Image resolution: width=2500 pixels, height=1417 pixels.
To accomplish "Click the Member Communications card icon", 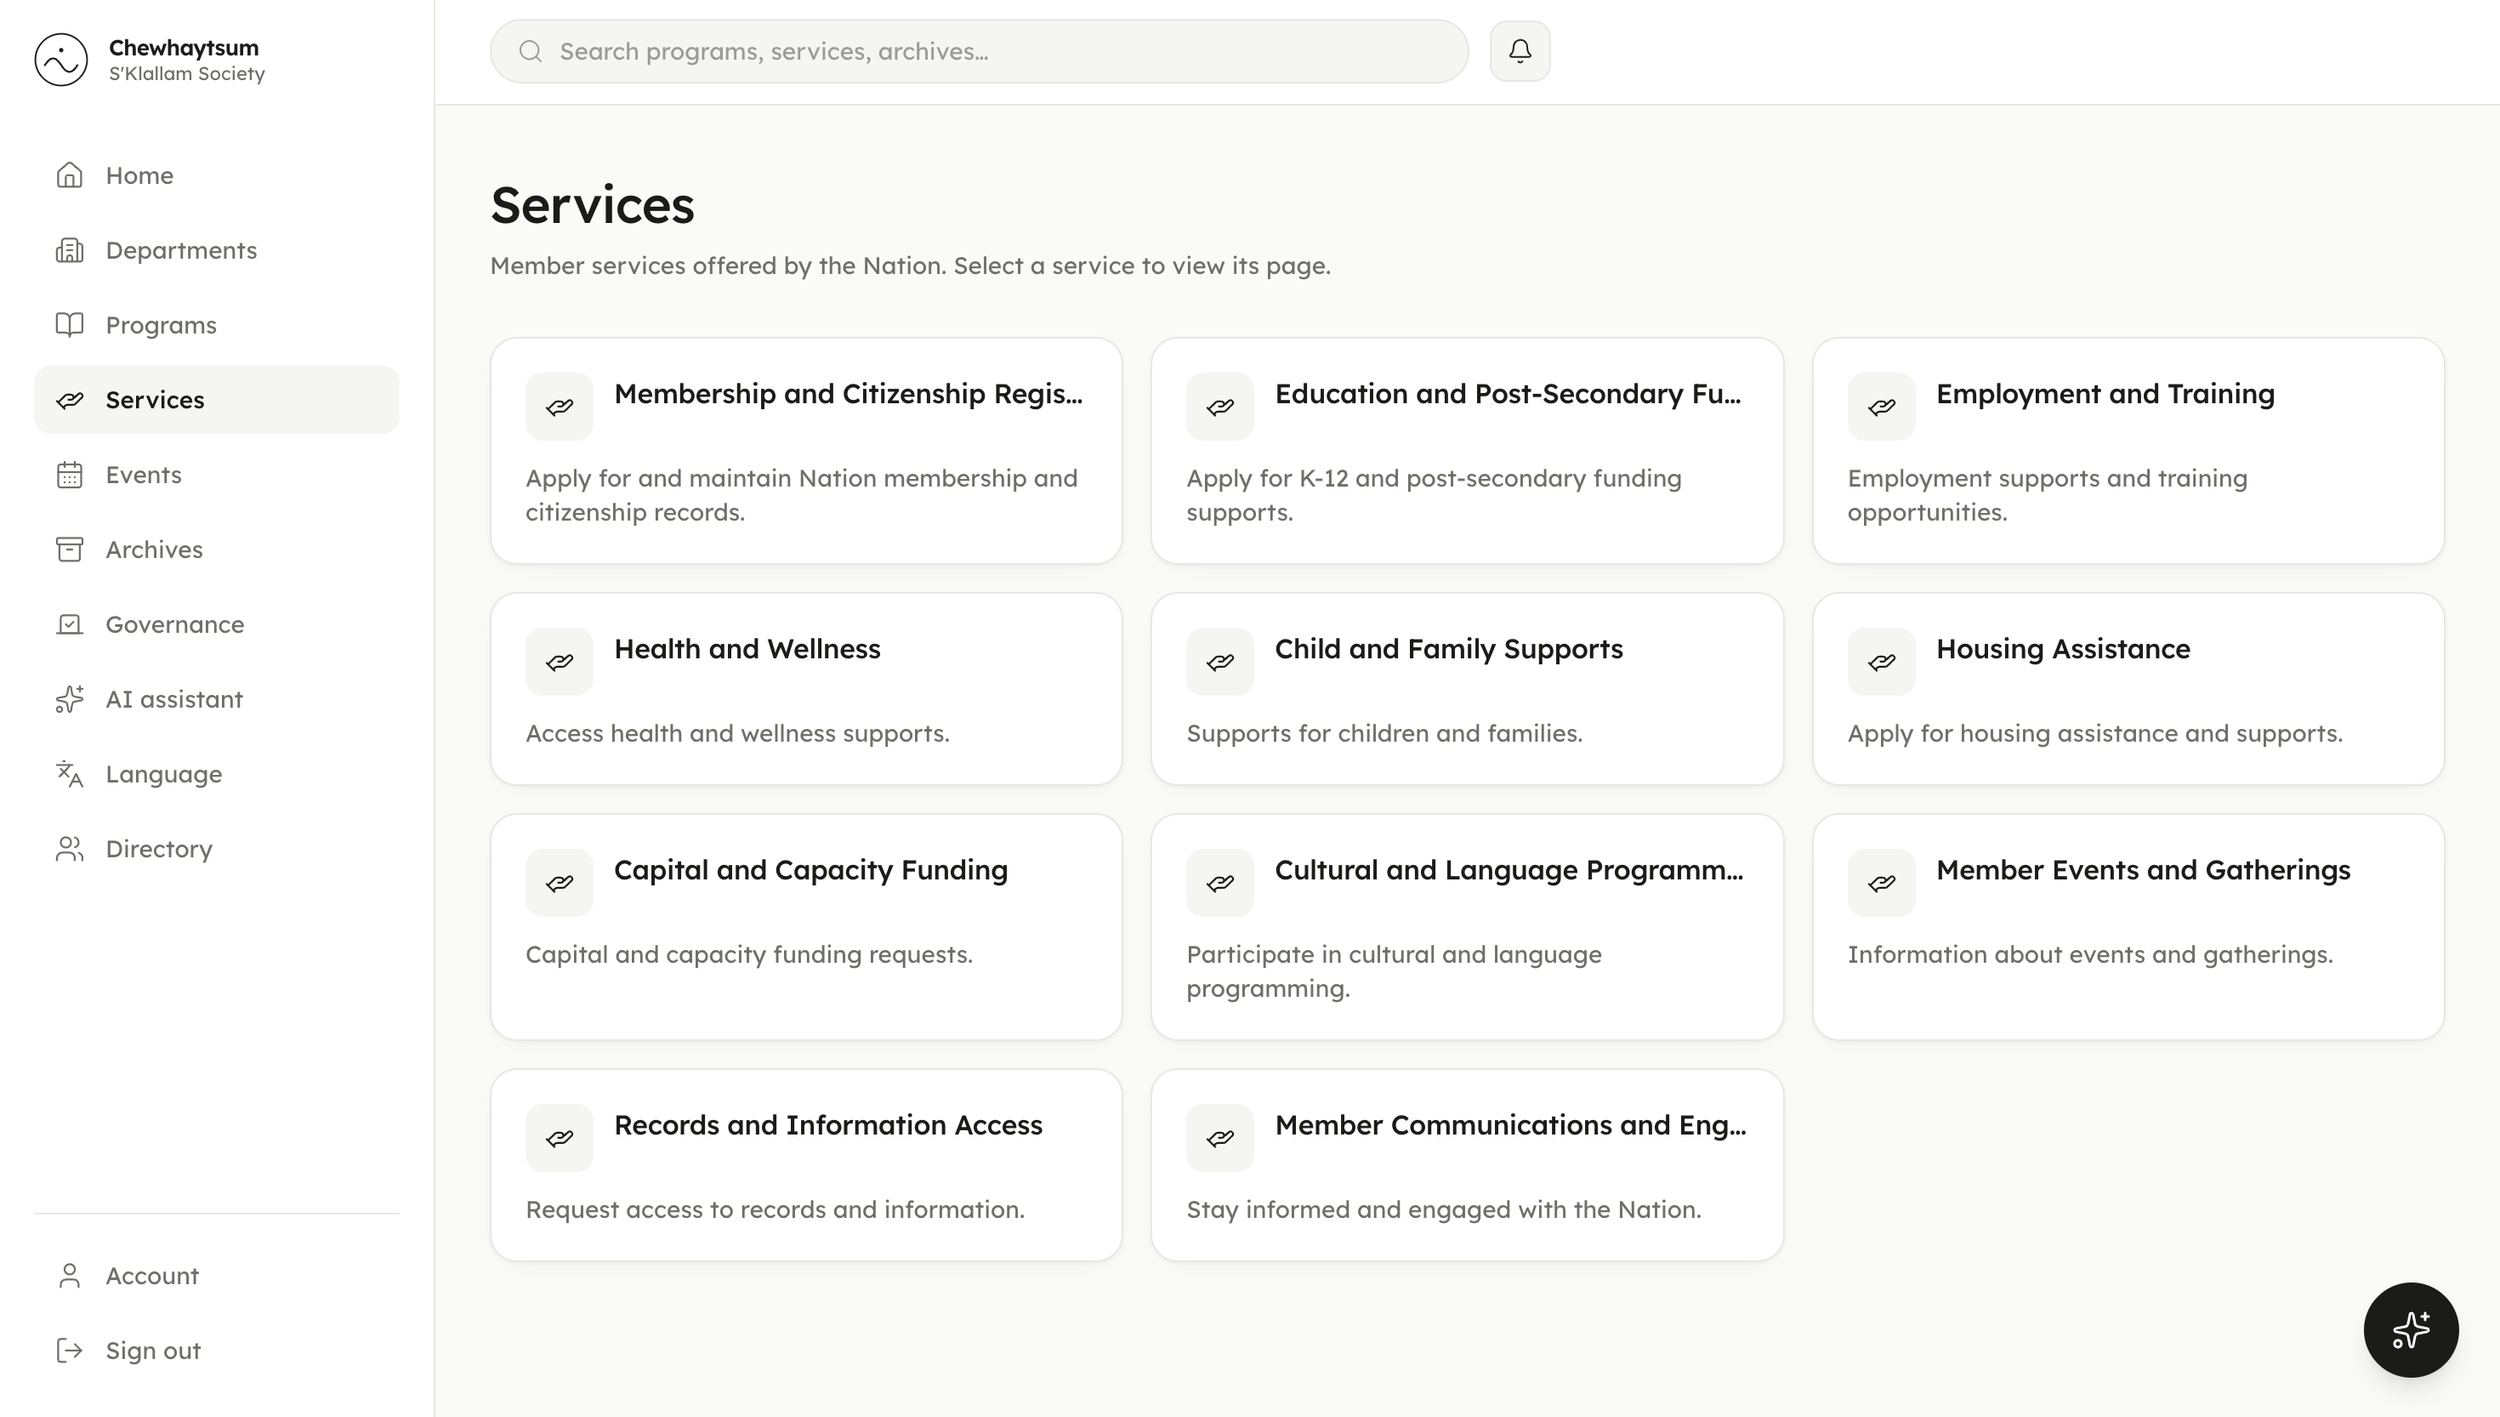I will point(1220,1138).
